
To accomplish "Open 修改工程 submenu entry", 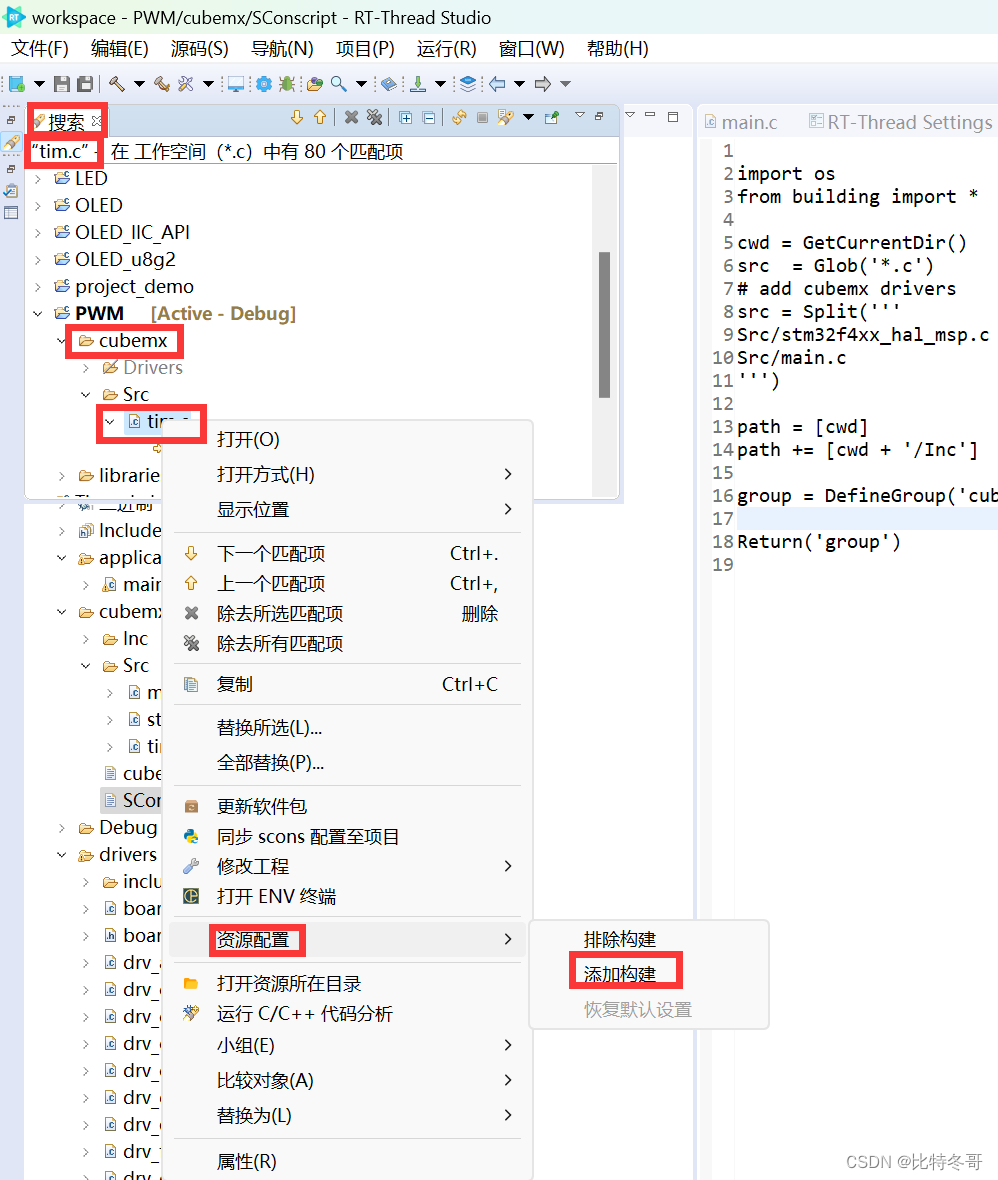I will click(x=348, y=867).
